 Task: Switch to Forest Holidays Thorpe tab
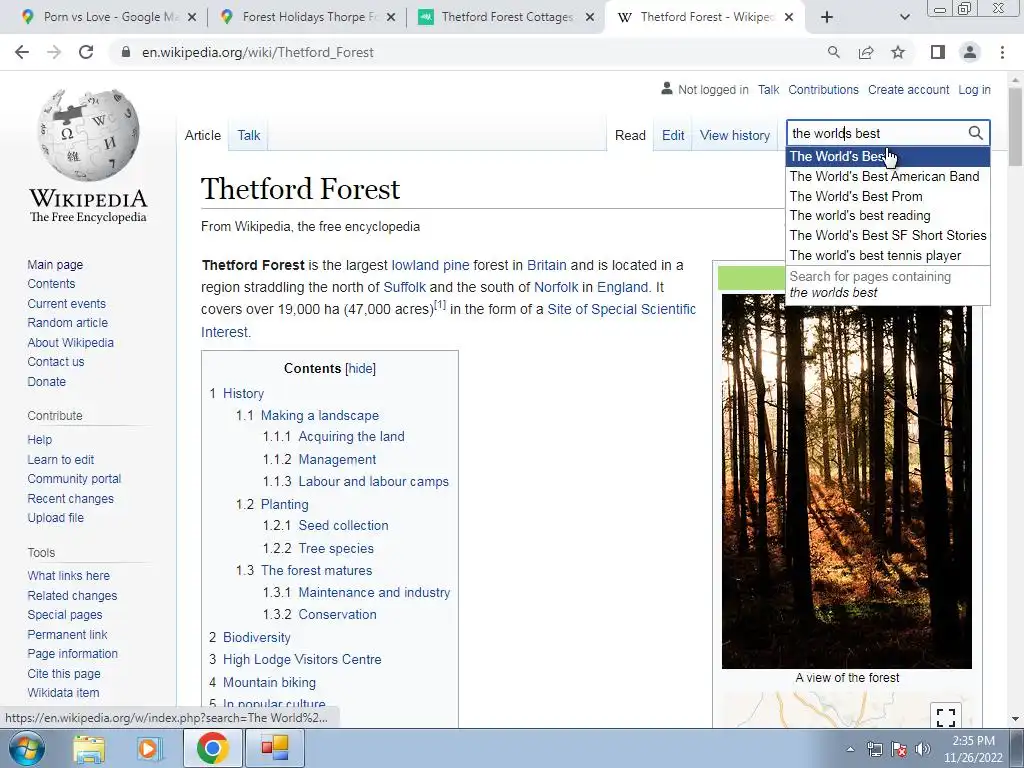(x=307, y=17)
